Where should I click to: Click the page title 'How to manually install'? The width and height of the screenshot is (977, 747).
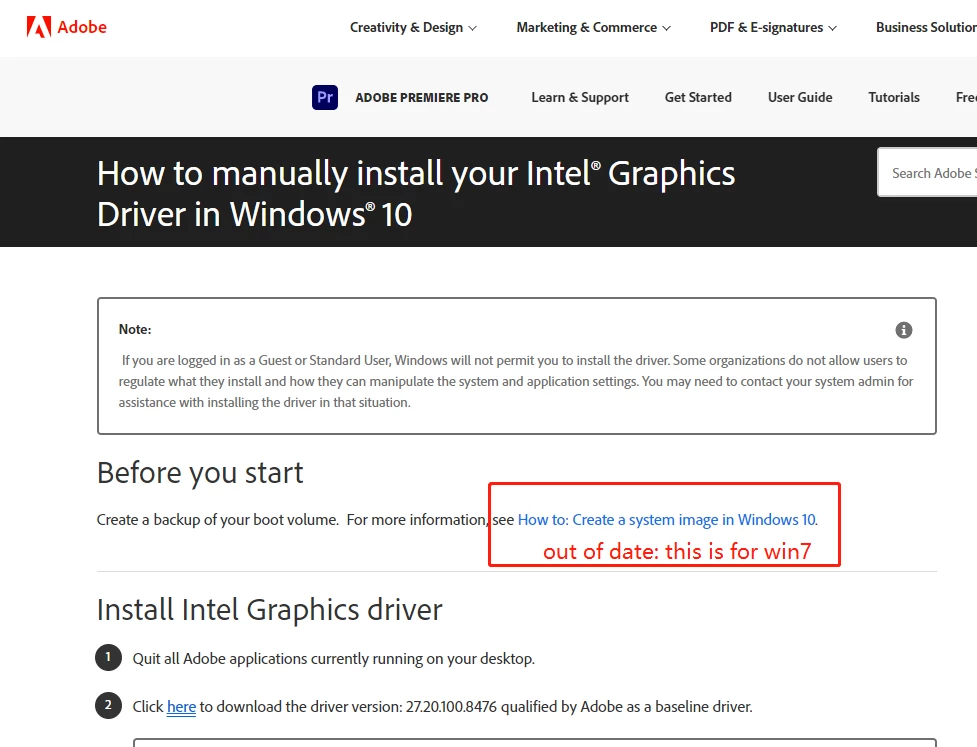(416, 194)
